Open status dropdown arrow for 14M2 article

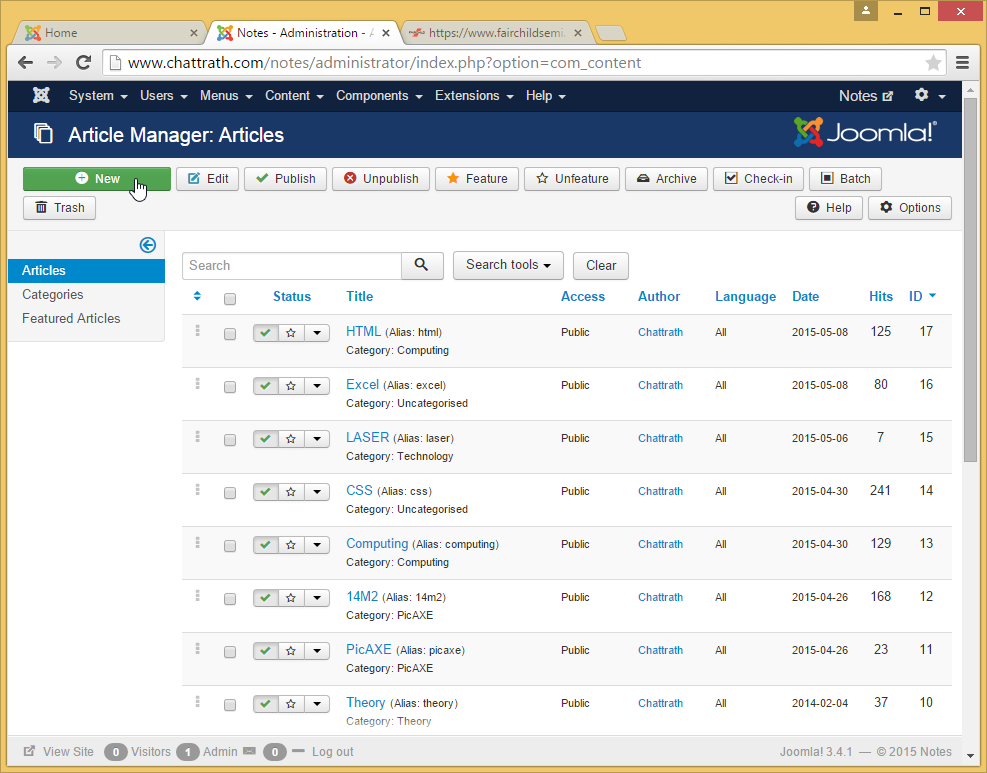tap(317, 598)
